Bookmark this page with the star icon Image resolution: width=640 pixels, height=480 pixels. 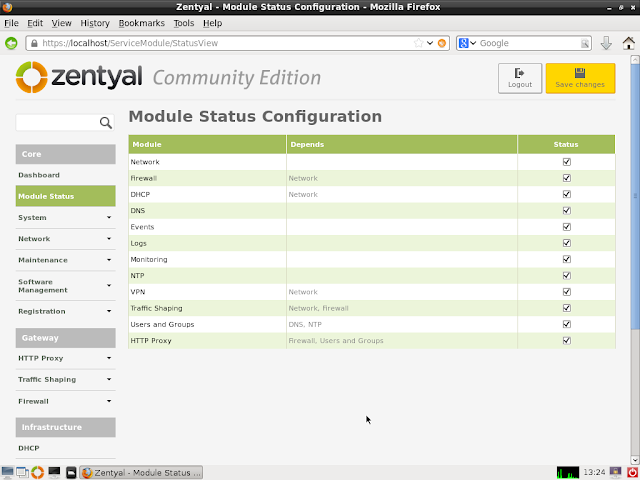coord(418,43)
